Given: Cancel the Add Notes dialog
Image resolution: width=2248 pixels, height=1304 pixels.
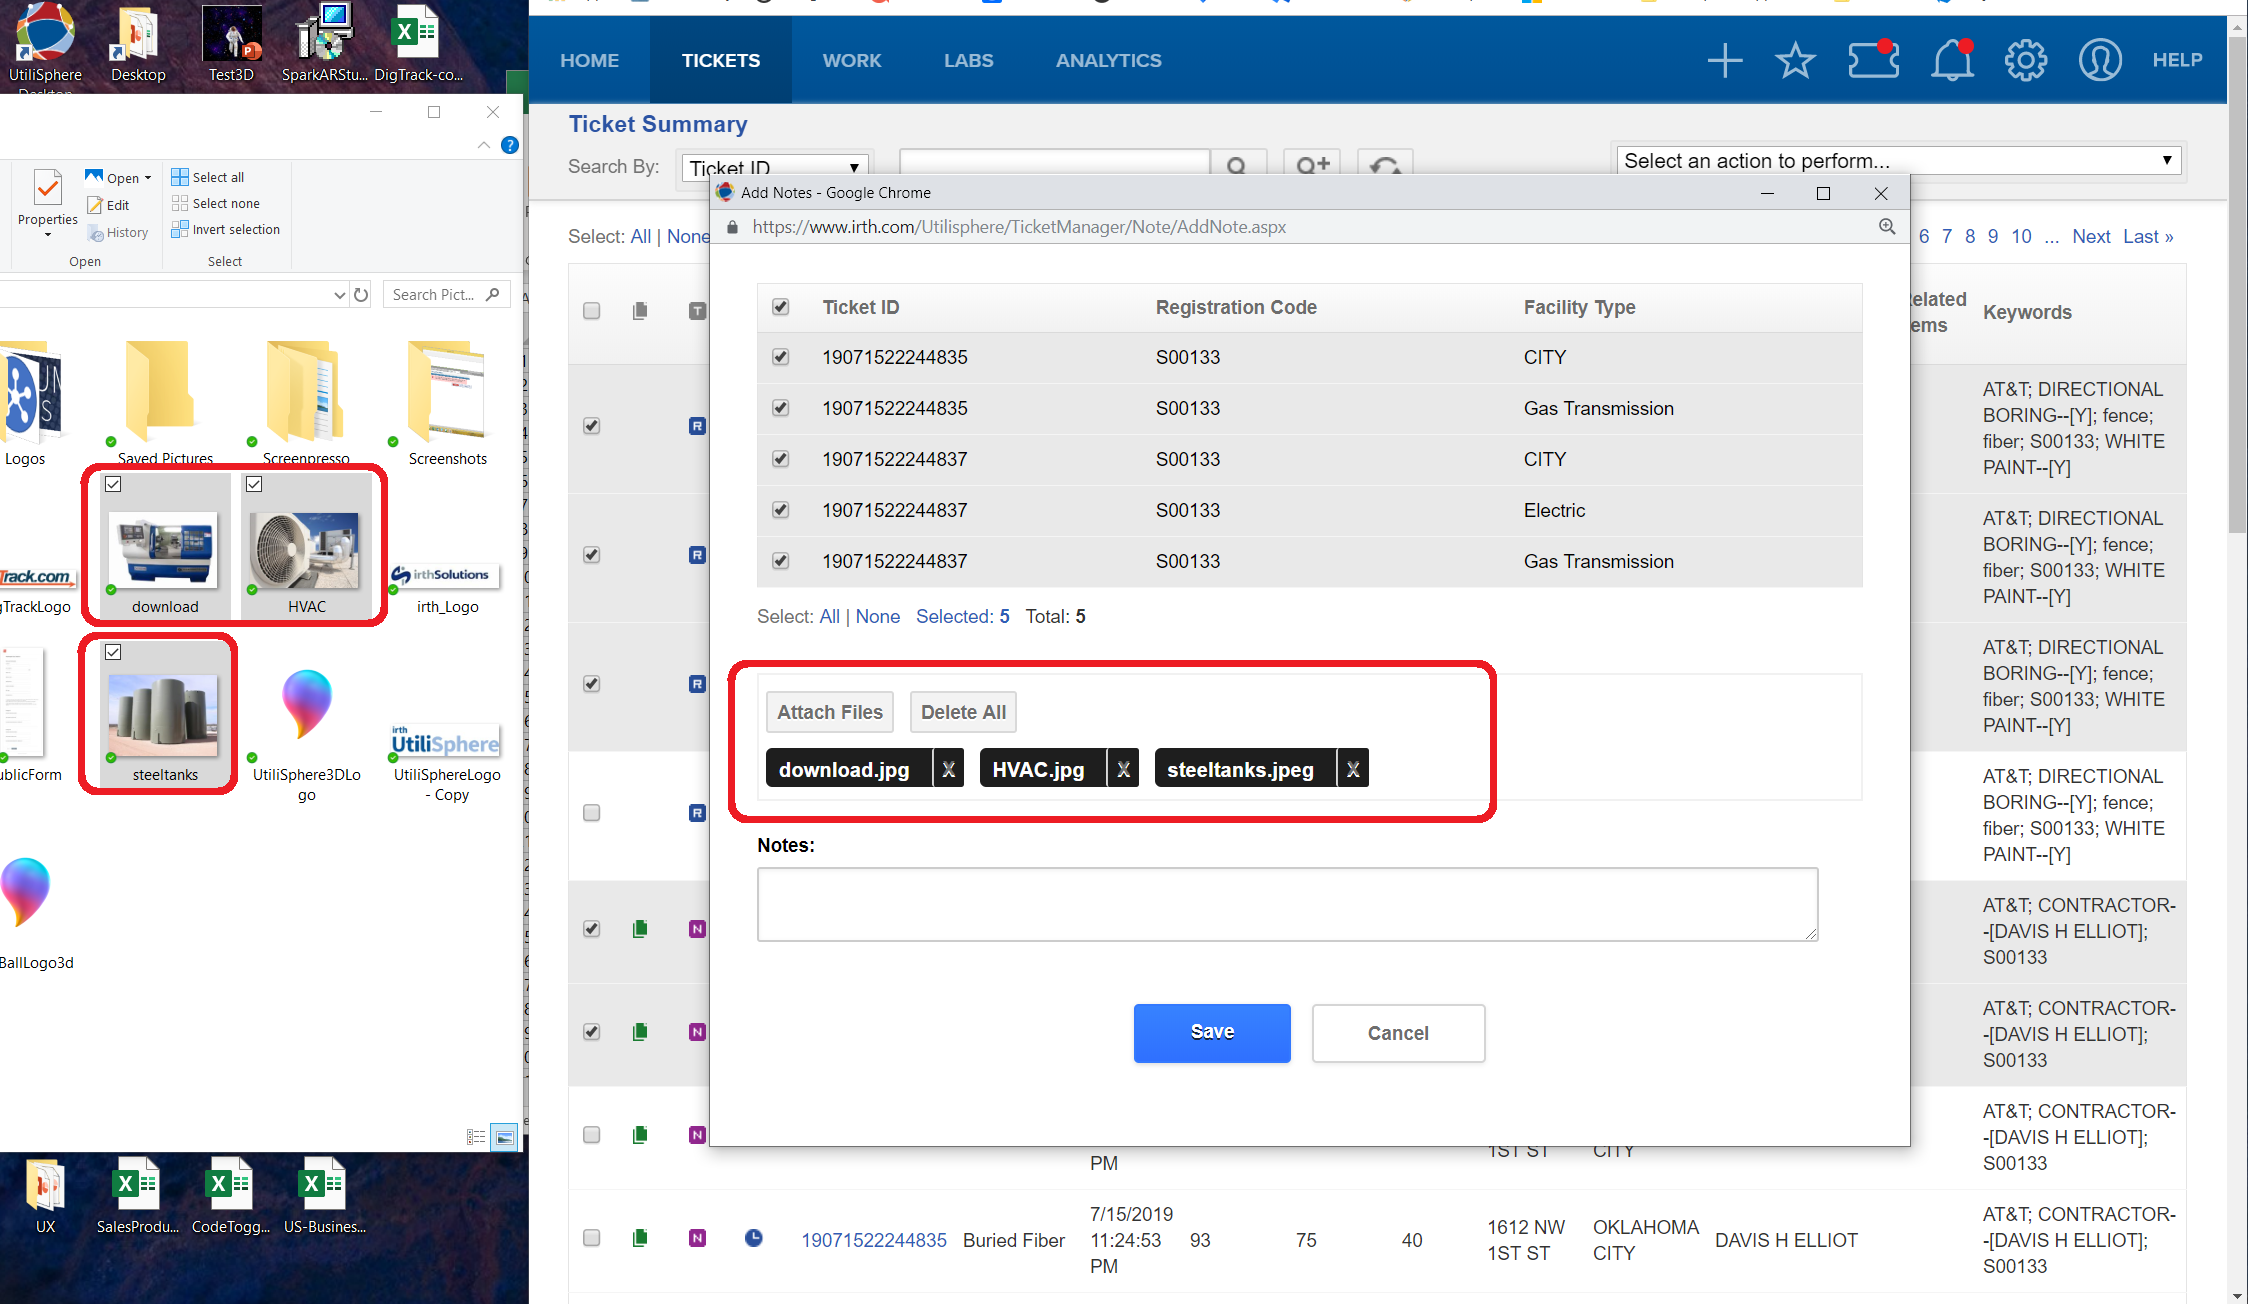Looking at the screenshot, I should (1398, 1033).
